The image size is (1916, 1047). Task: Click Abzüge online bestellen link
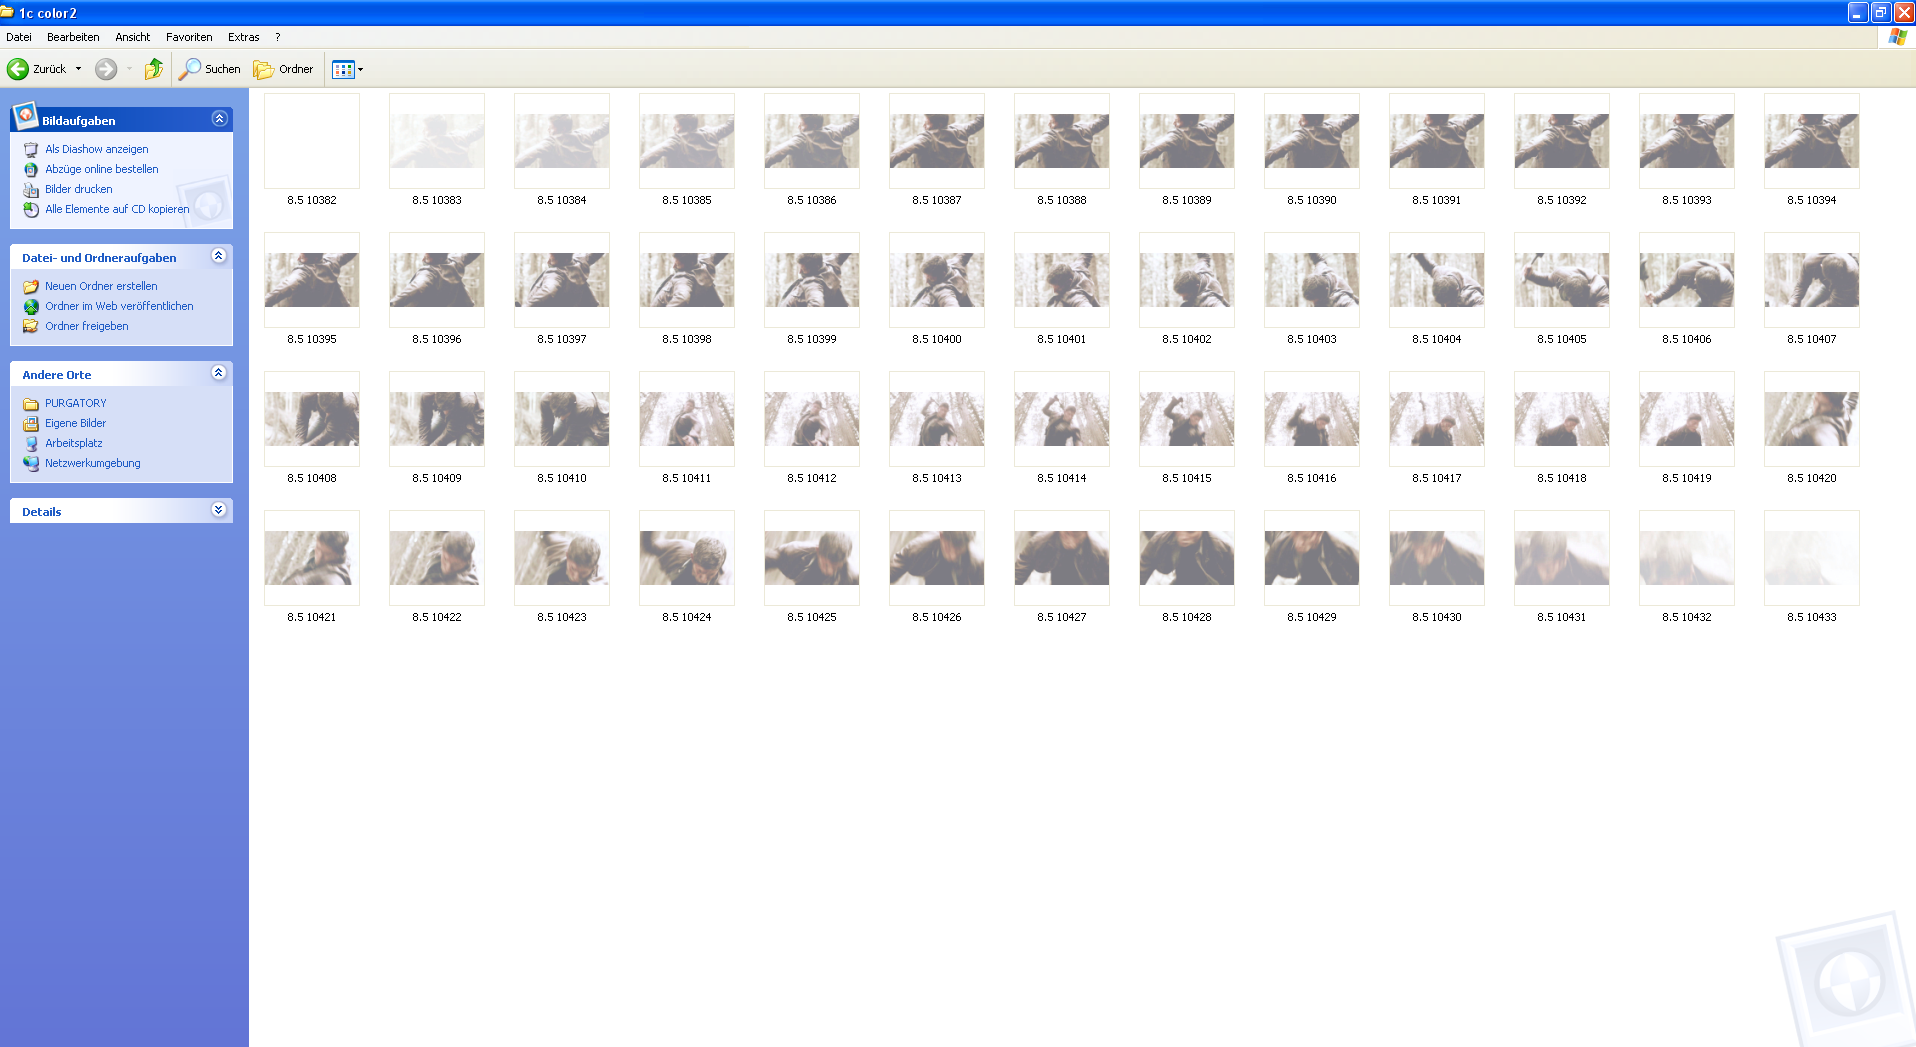pyautogui.click(x=101, y=169)
